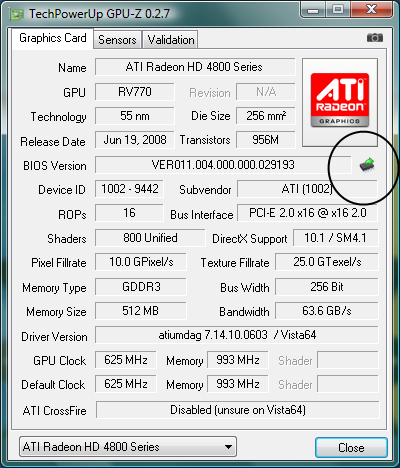
Task: Click the Texture Fillrate value 25.0 GTexel/s
Action: coord(327,262)
